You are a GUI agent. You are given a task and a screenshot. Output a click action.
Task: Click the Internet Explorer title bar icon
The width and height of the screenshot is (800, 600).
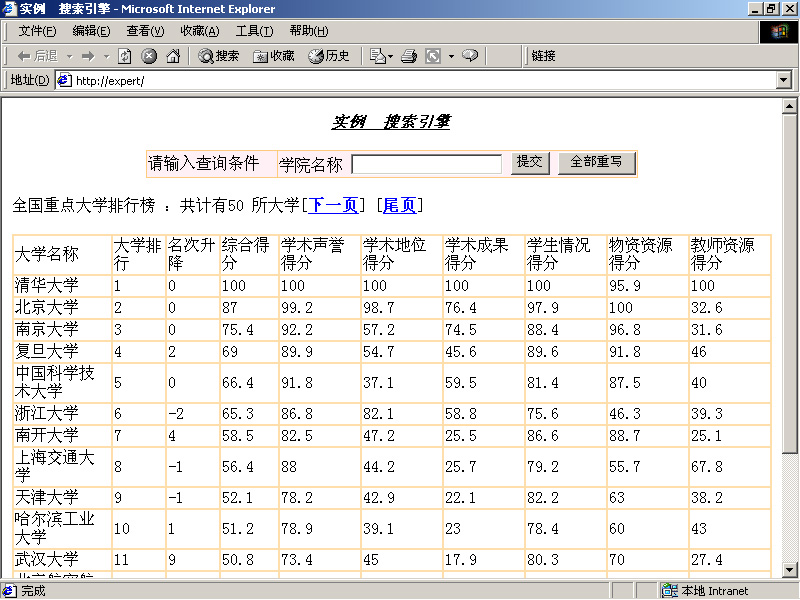(9, 9)
